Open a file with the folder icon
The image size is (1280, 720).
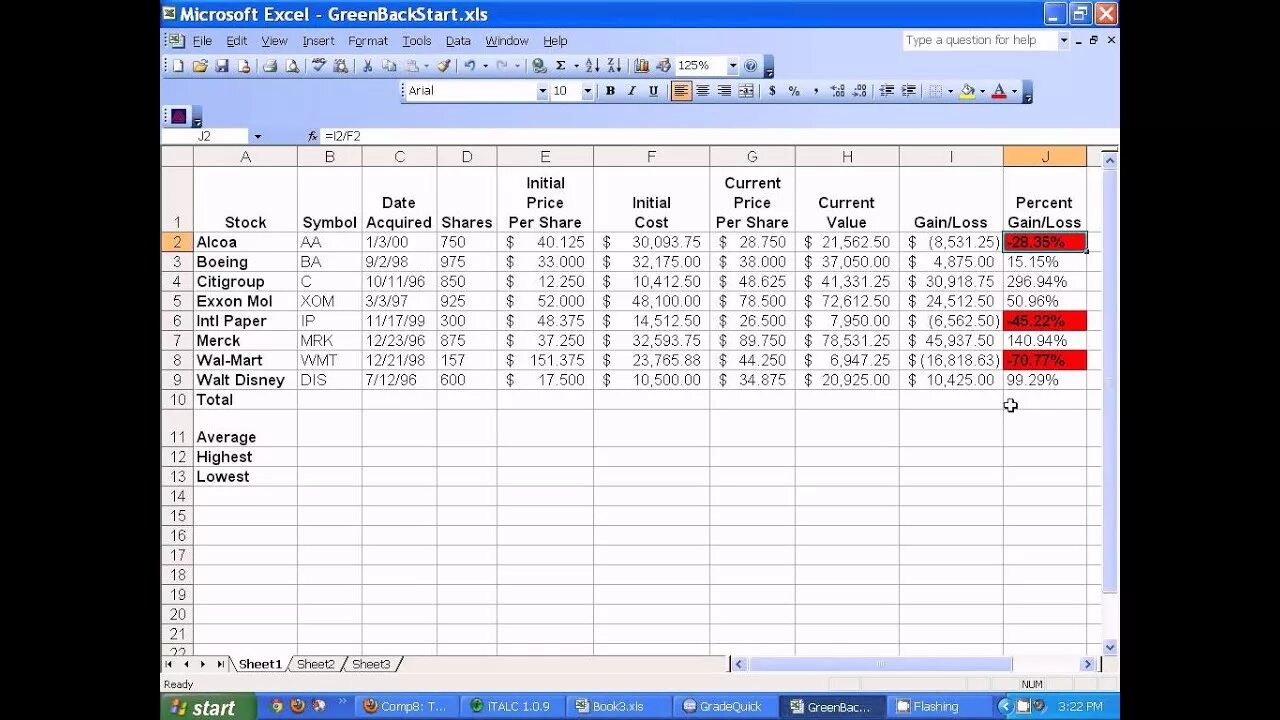pos(200,66)
